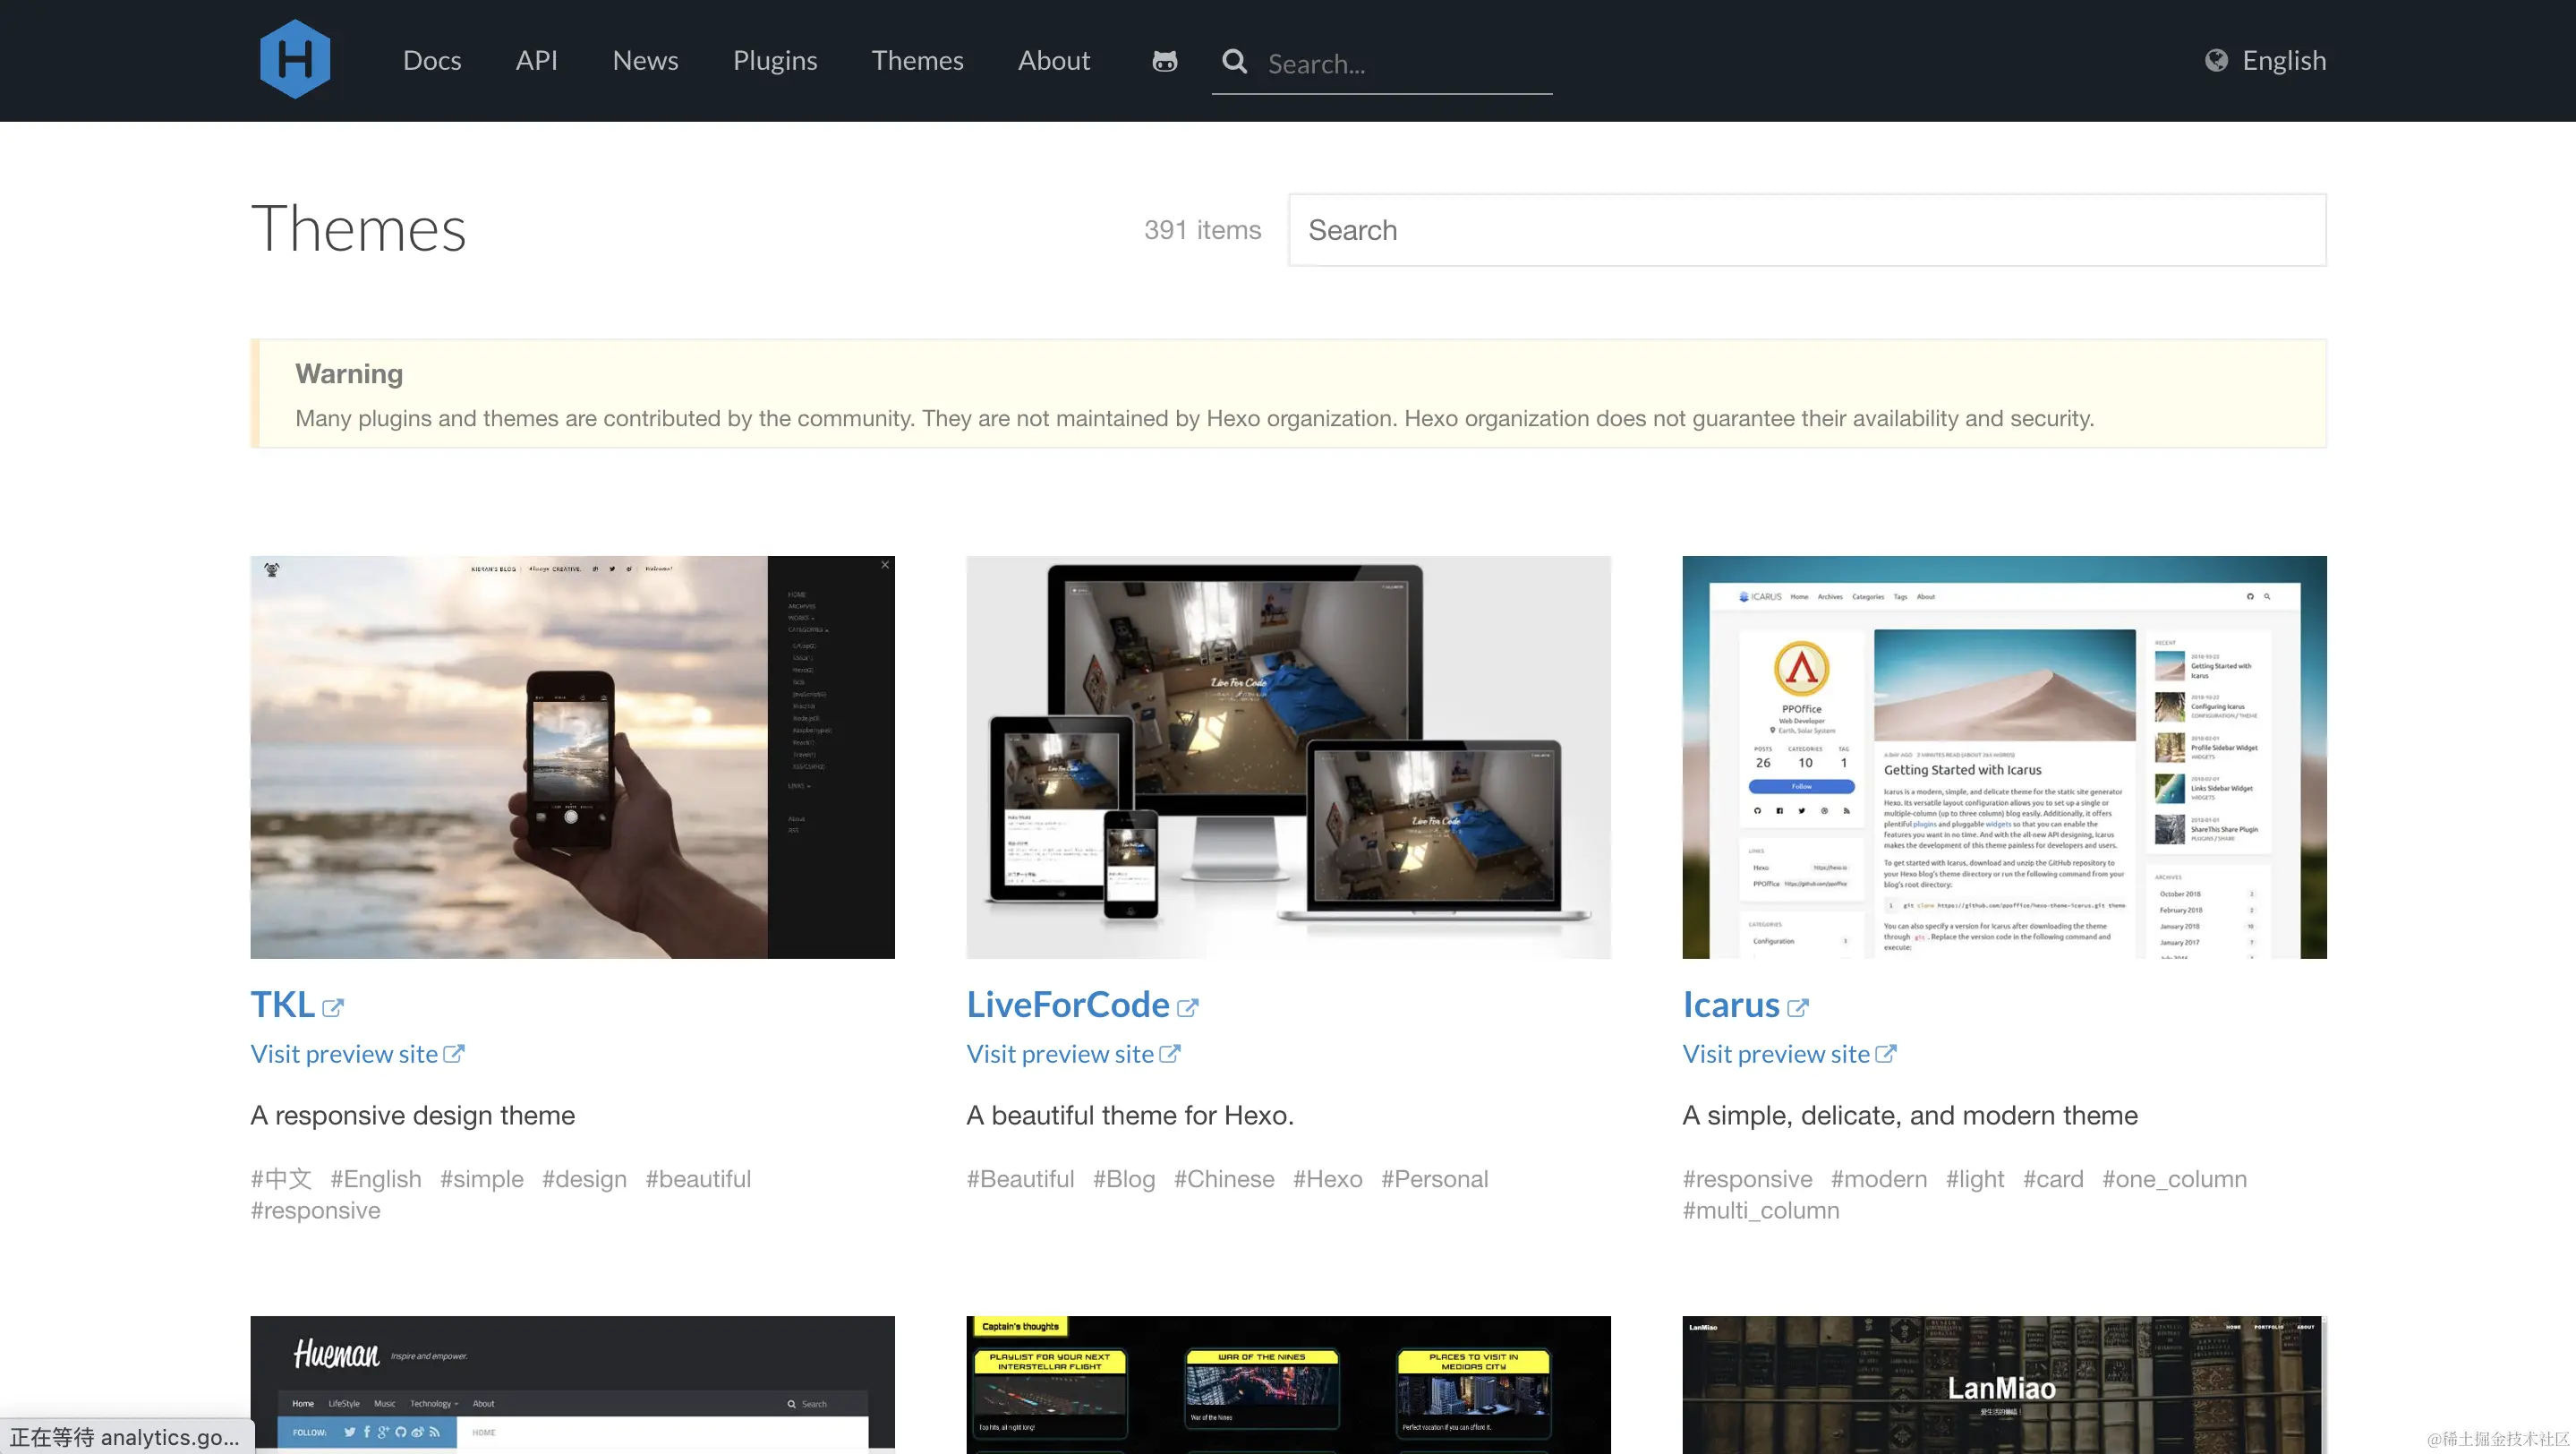Open the LiveForCode theme title link

pos(1068,1004)
